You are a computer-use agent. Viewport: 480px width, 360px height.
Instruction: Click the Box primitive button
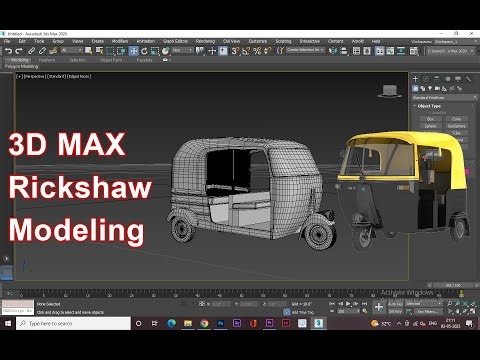pyautogui.click(x=430, y=119)
